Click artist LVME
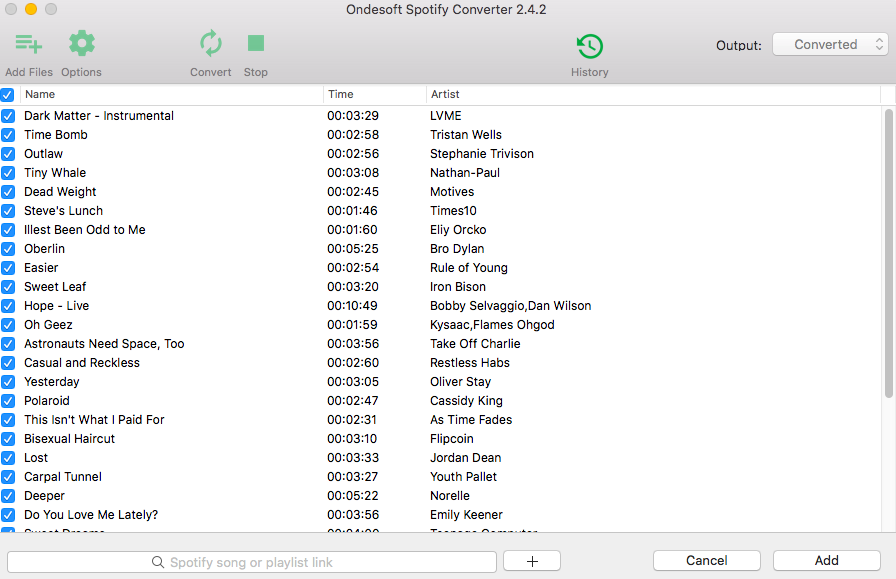 (446, 115)
